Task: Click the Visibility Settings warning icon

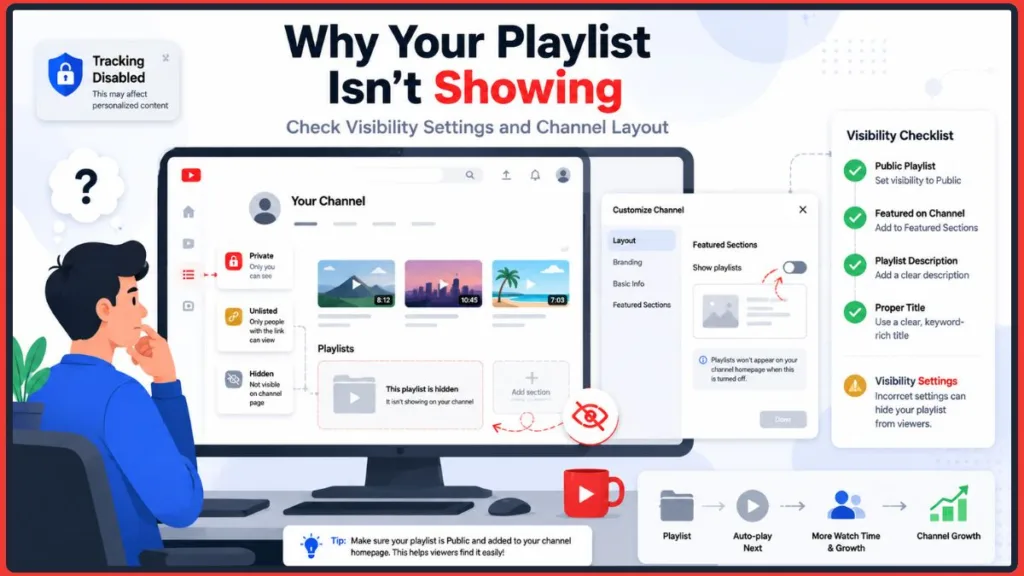Action: pos(854,386)
